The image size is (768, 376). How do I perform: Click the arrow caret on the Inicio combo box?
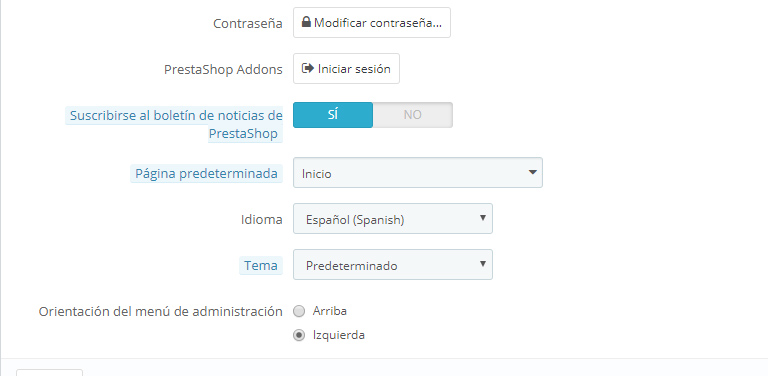tap(533, 172)
